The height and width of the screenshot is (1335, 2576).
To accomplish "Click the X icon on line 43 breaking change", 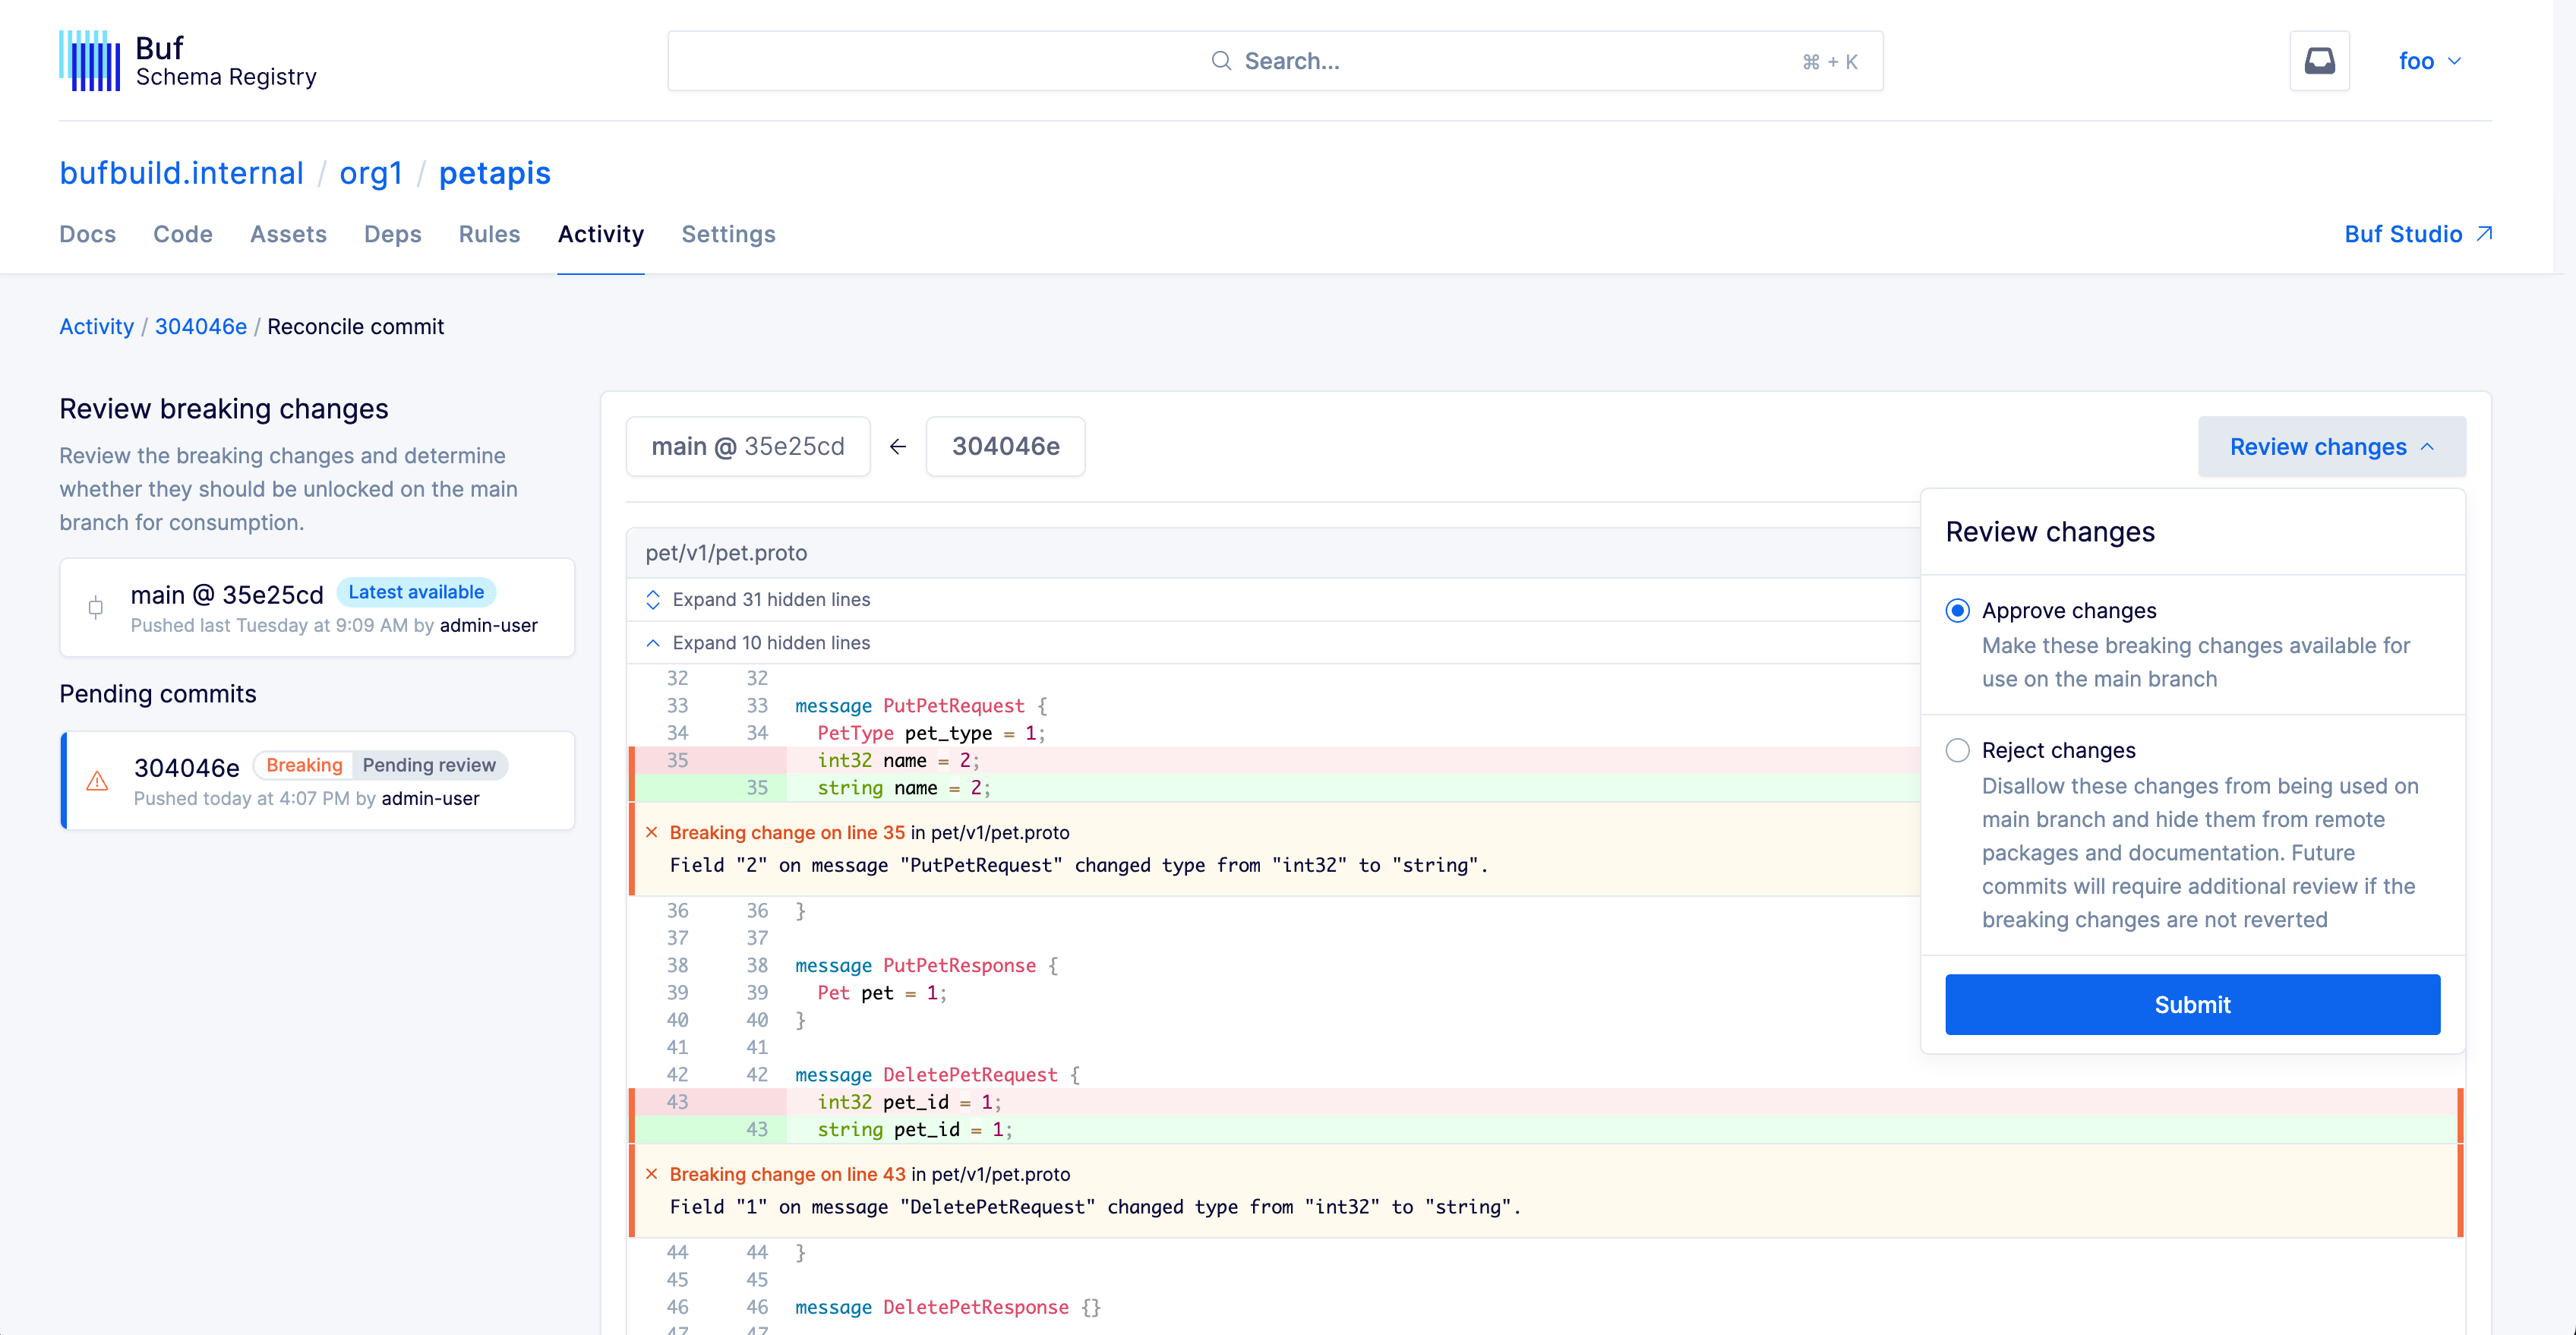I will point(652,1174).
